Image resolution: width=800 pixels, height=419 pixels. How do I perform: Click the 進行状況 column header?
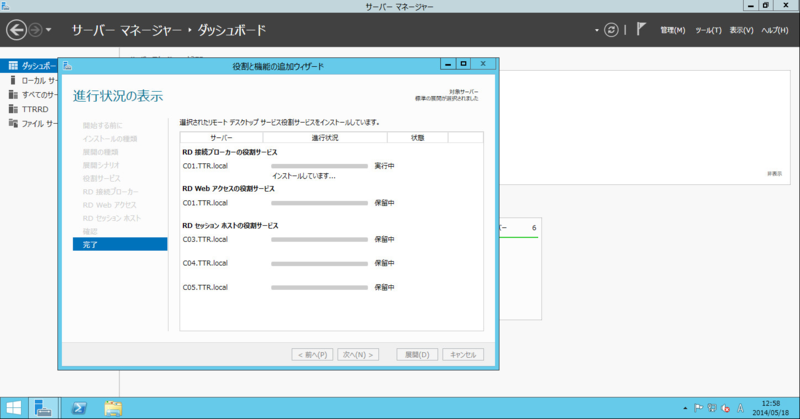(x=325, y=138)
